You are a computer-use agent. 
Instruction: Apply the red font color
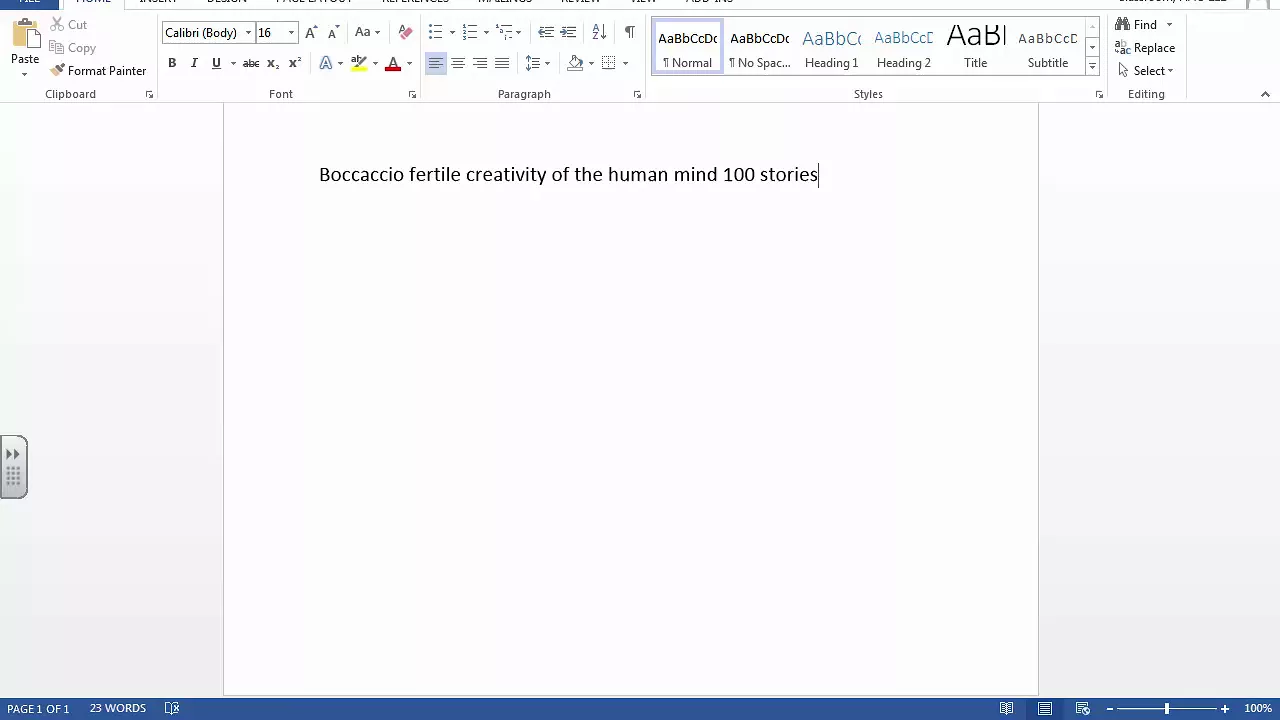(x=393, y=63)
